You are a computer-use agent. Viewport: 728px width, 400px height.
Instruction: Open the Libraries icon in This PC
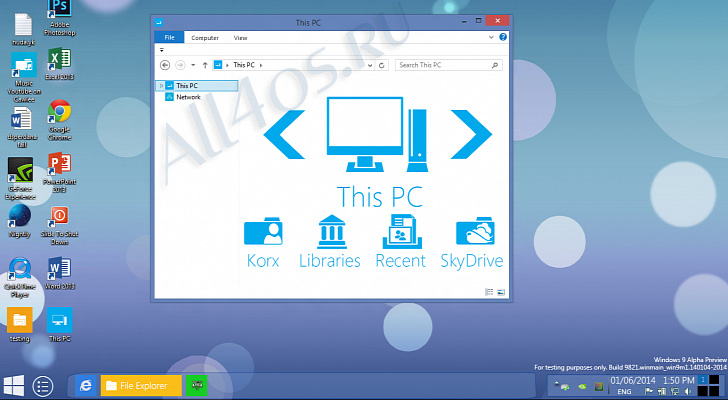[x=330, y=242]
